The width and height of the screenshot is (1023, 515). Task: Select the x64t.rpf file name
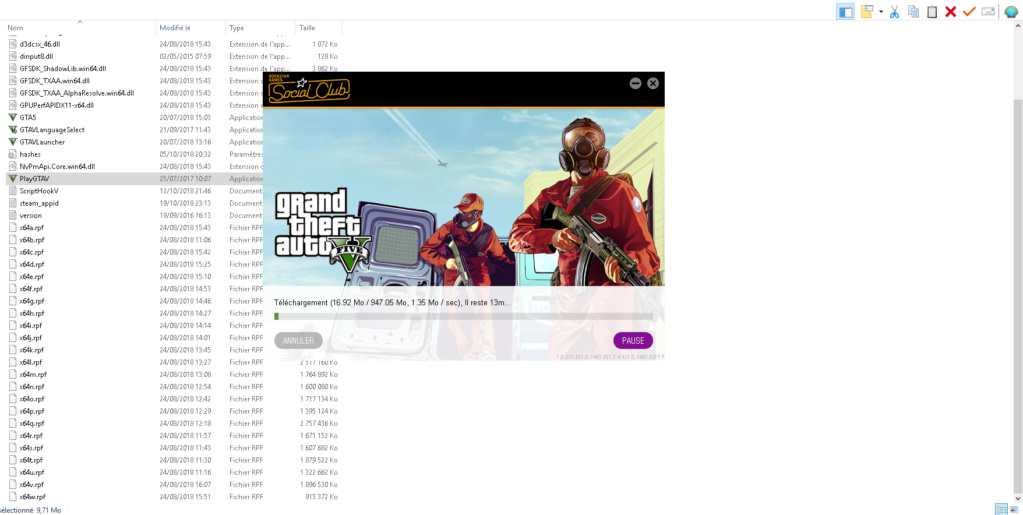pos(31,460)
